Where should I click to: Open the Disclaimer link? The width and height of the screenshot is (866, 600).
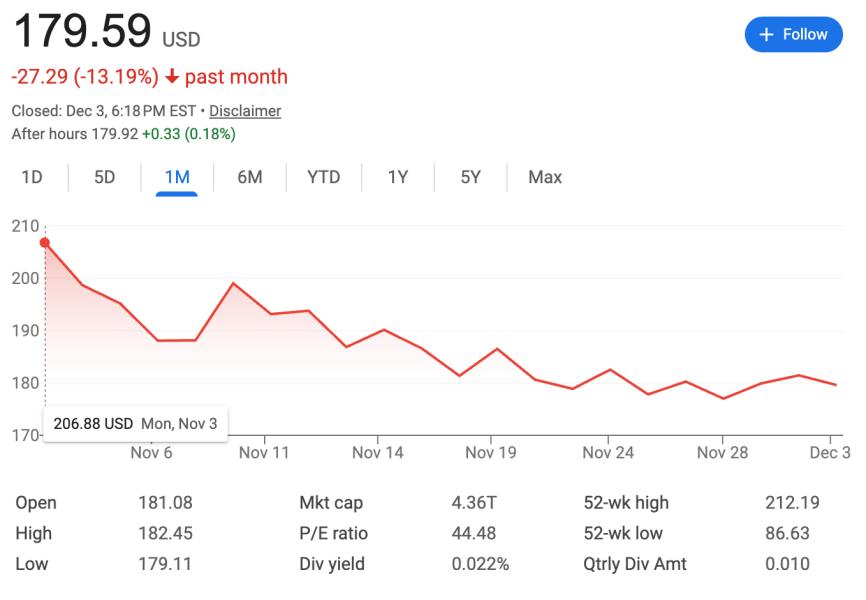click(245, 111)
